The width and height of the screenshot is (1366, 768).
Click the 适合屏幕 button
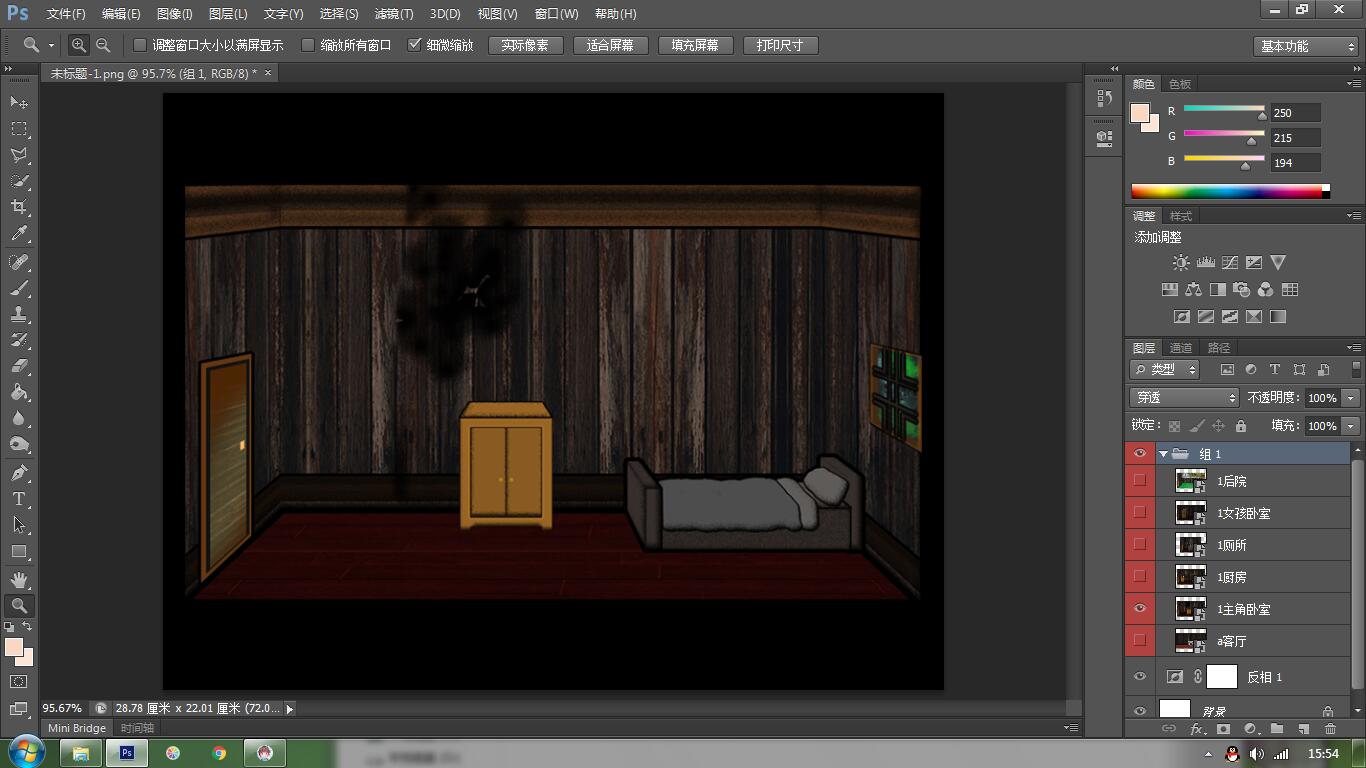tap(610, 45)
